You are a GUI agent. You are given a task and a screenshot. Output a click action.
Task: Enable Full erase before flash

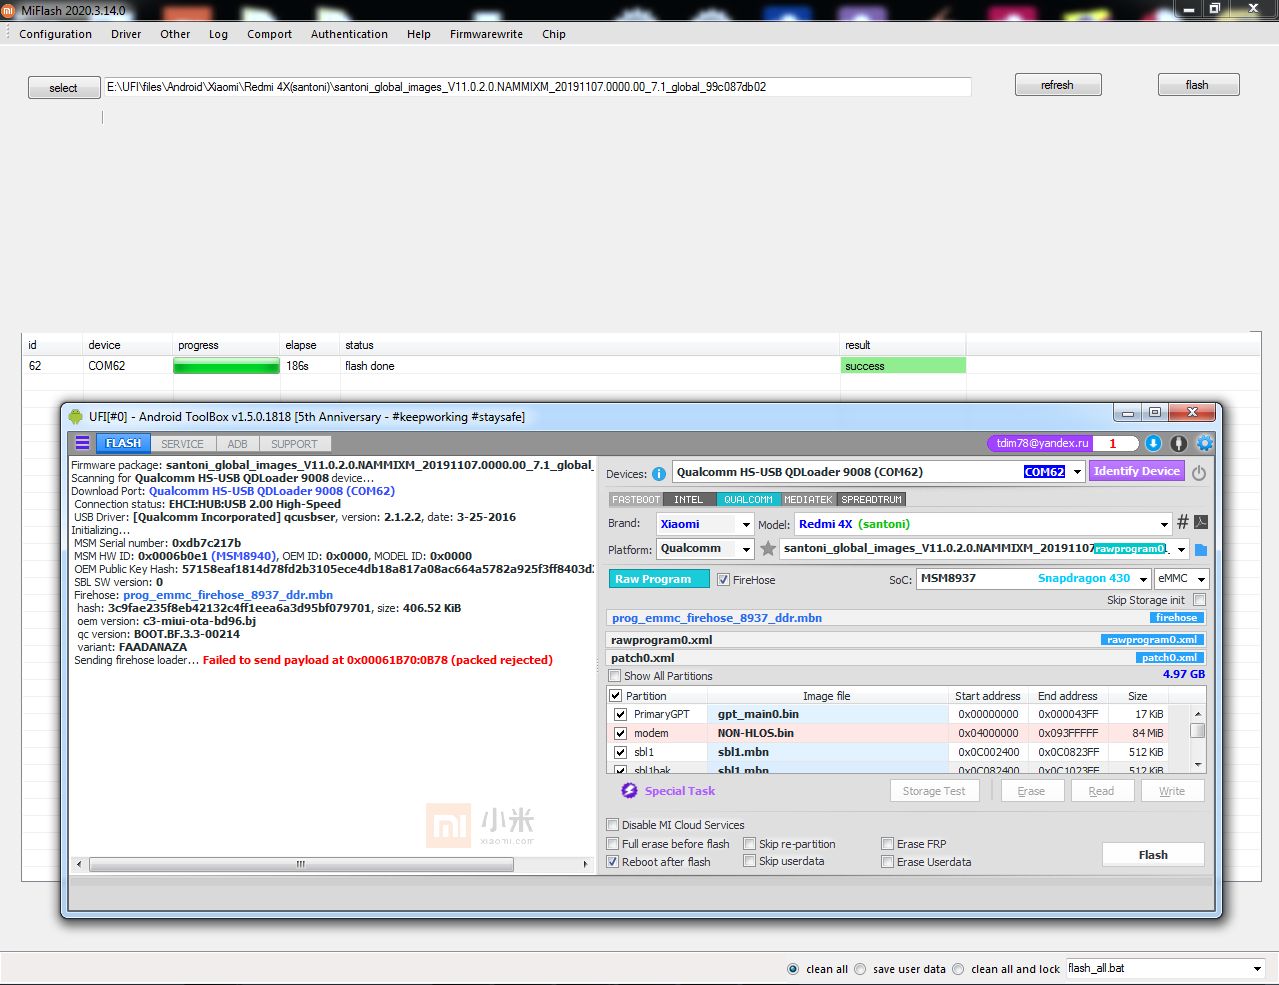click(x=613, y=844)
